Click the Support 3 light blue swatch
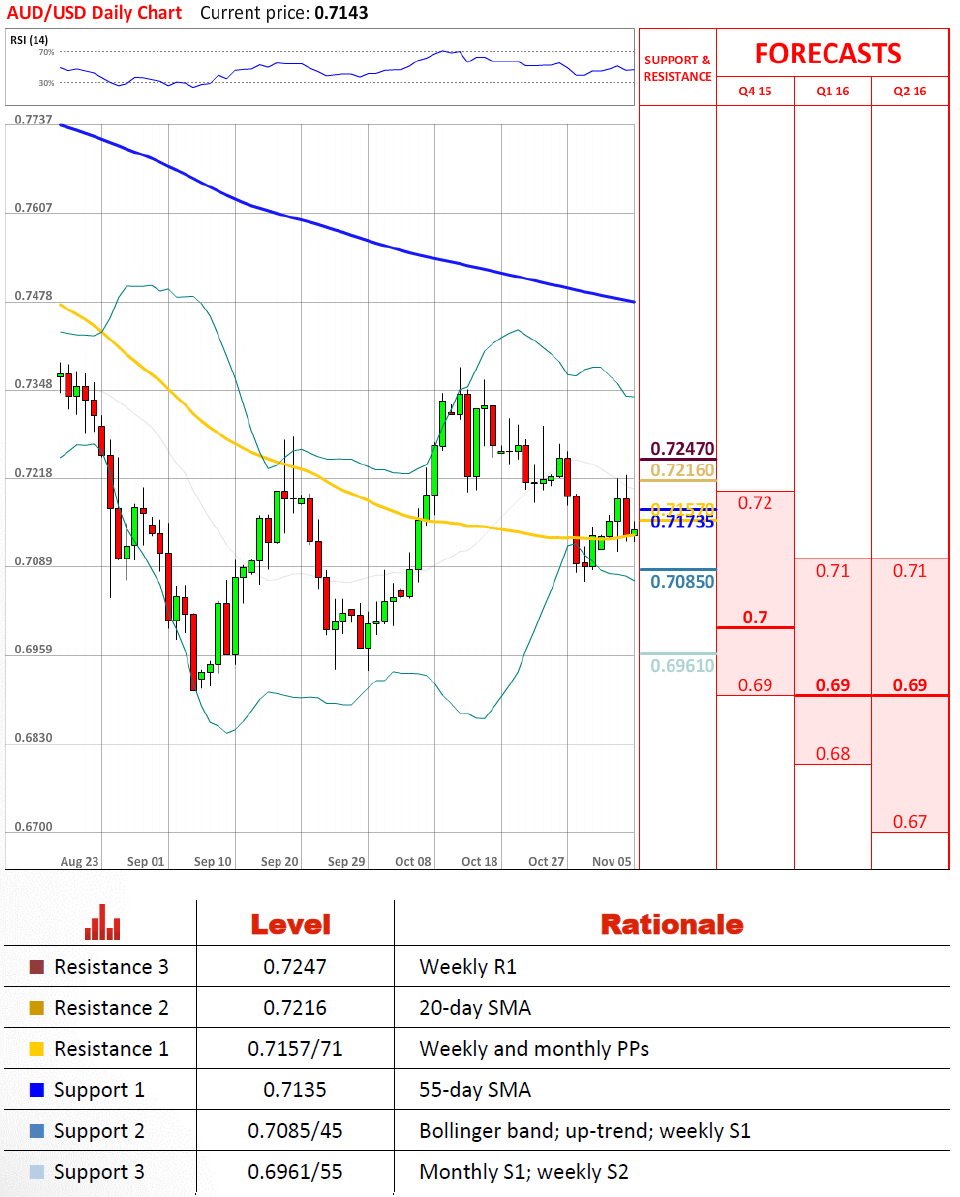The width and height of the screenshot is (960, 1197). pos(37,1172)
